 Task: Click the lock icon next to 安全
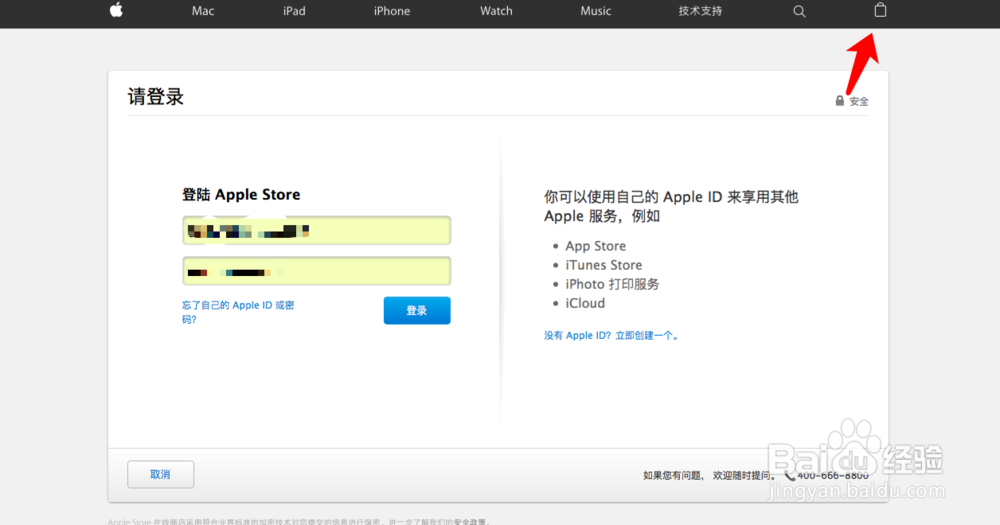coord(839,101)
